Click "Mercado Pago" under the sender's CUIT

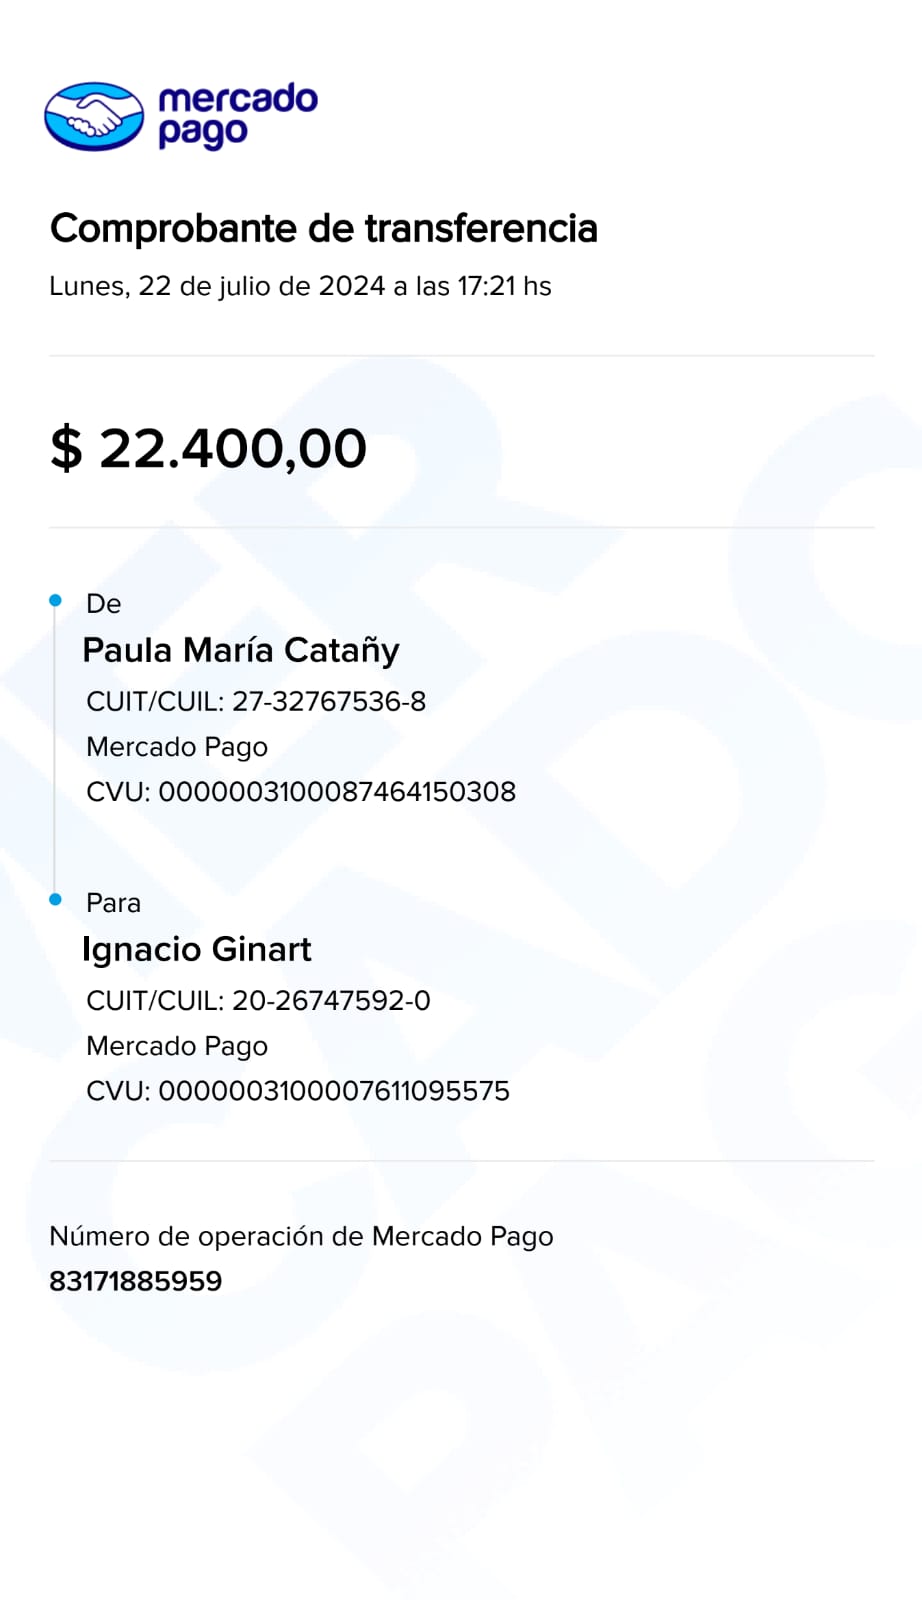(x=177, y=747)
